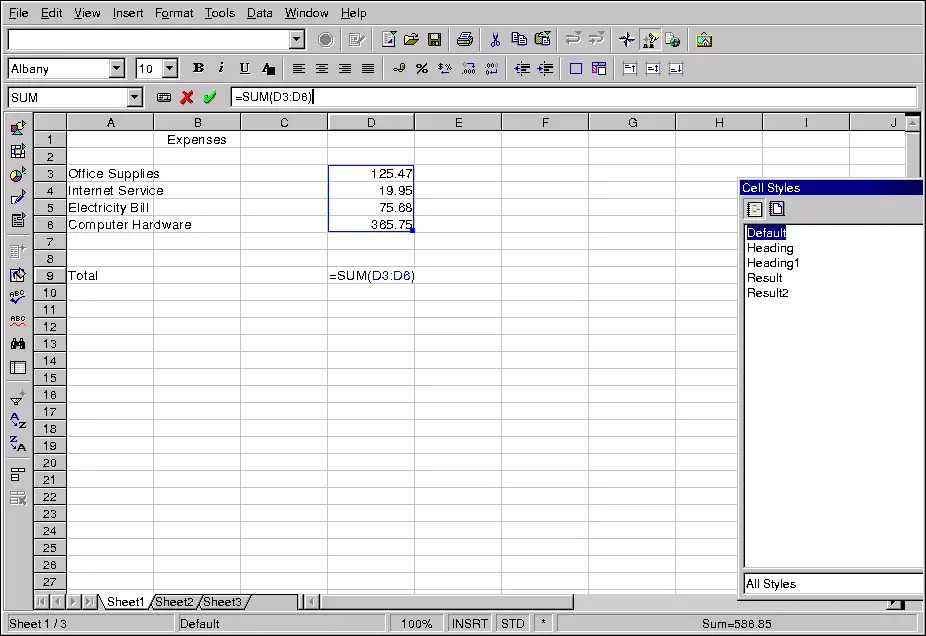Click the Save document icon
Screen dimensions: 926x636
[435, 40]
